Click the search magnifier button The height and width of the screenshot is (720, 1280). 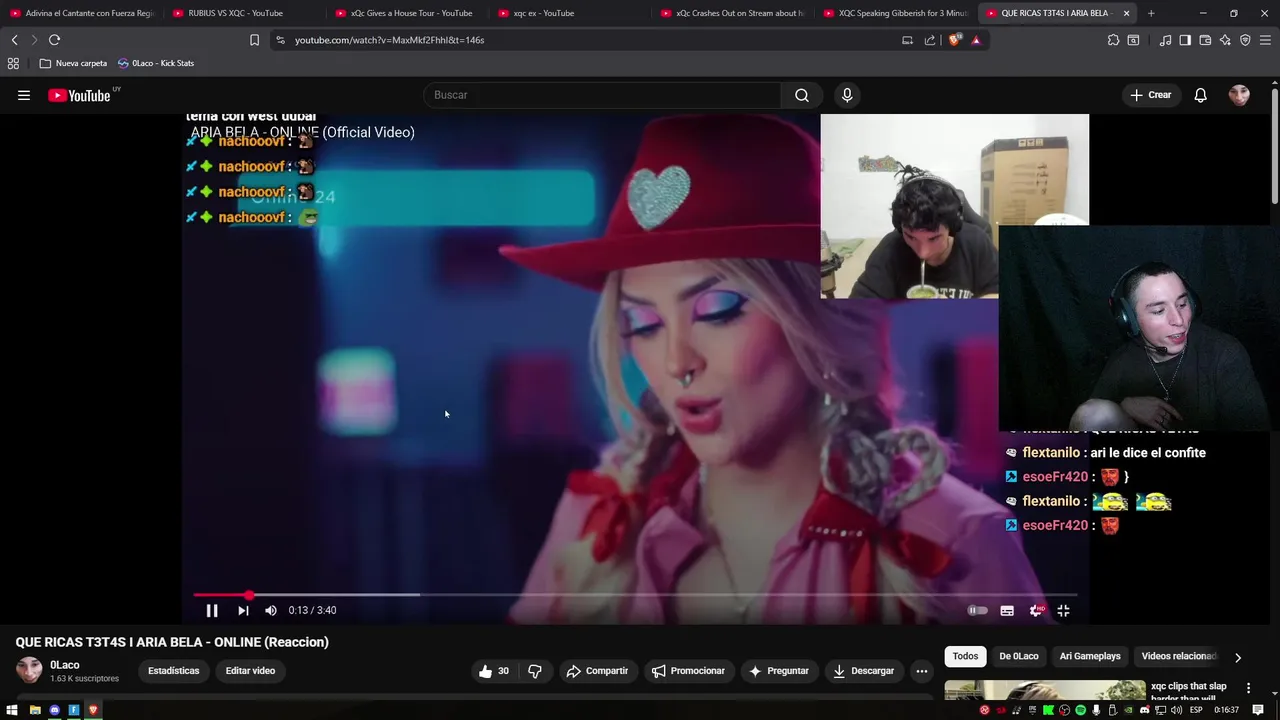pyautogui.click(x=802, y=95)
